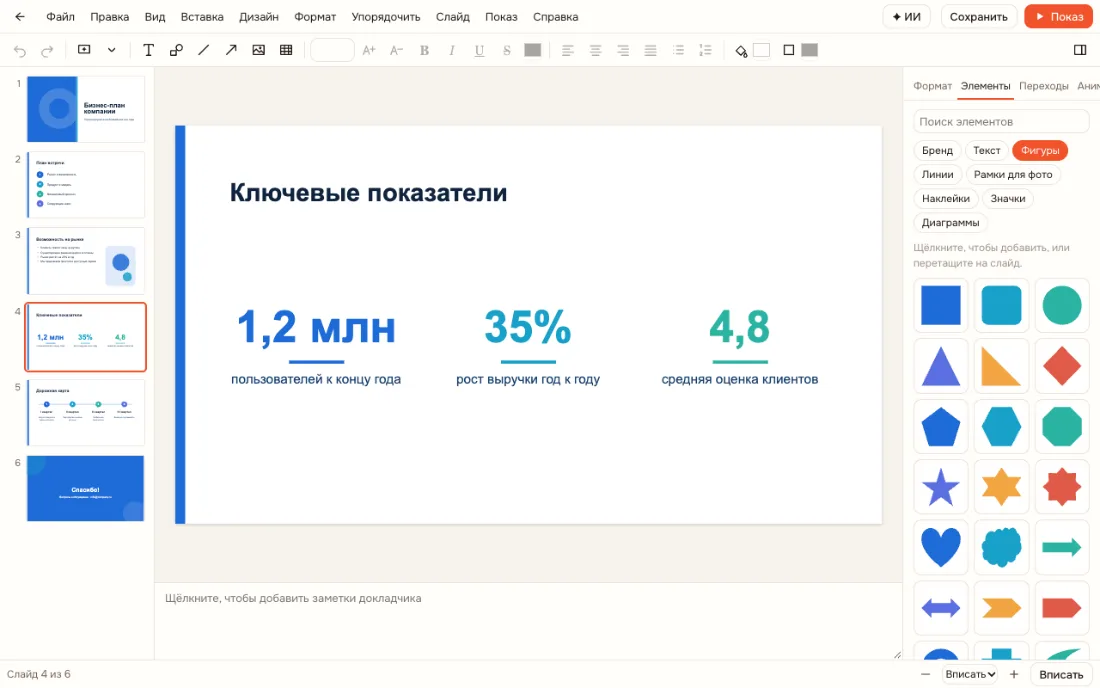Add the green circle shape
Viewport: 1100px width, 688px height.
point(1061,305)
